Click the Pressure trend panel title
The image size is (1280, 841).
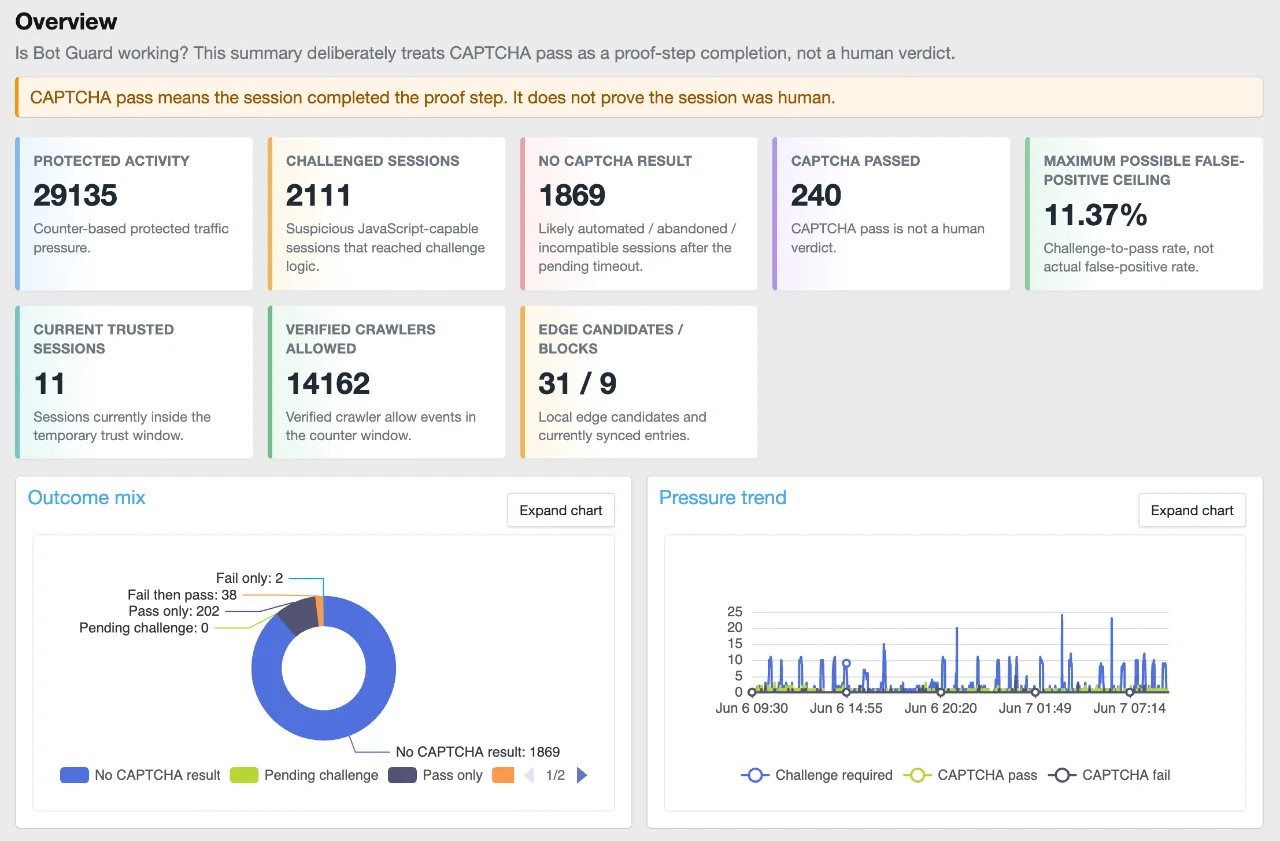[723, 497]
